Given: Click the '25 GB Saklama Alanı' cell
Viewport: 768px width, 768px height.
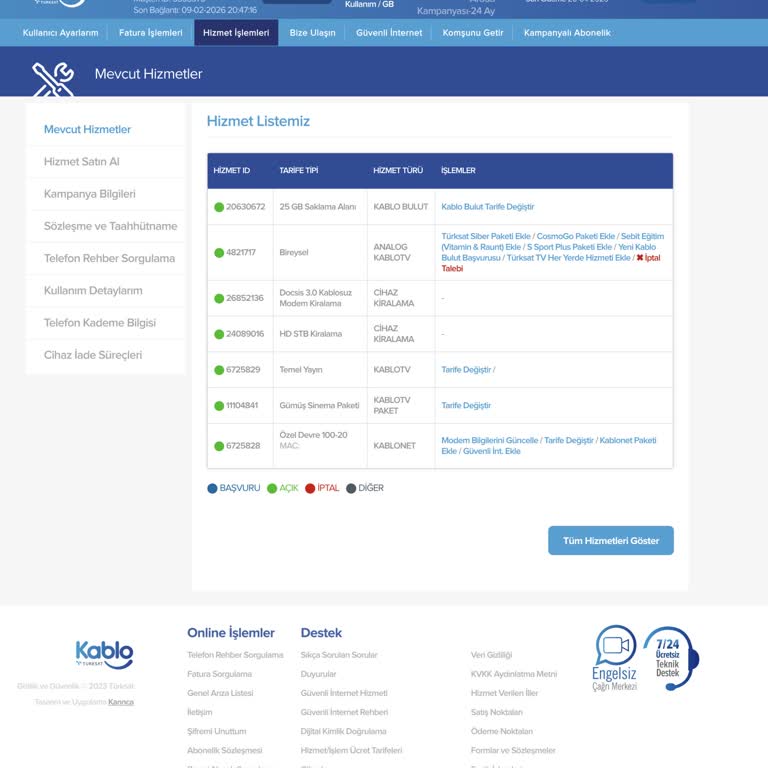Looking at the screenshot, I should (318, 207).
